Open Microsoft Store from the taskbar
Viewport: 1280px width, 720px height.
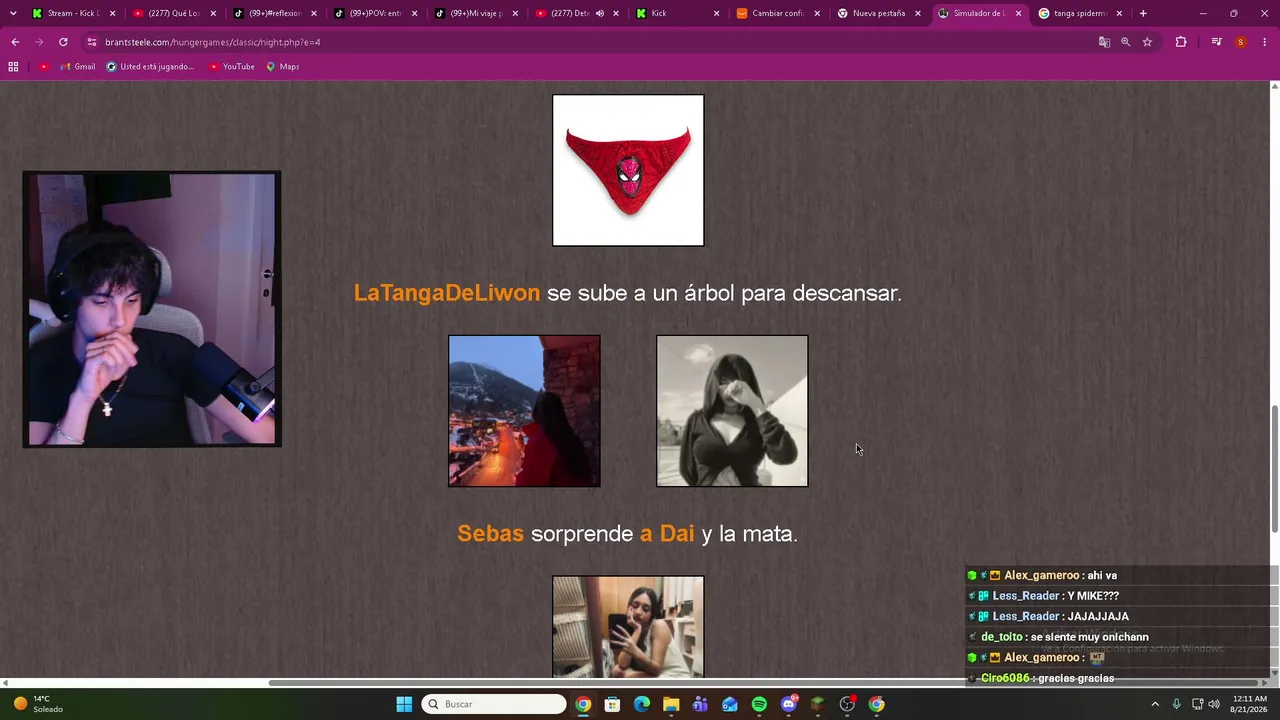click(612, 704)
